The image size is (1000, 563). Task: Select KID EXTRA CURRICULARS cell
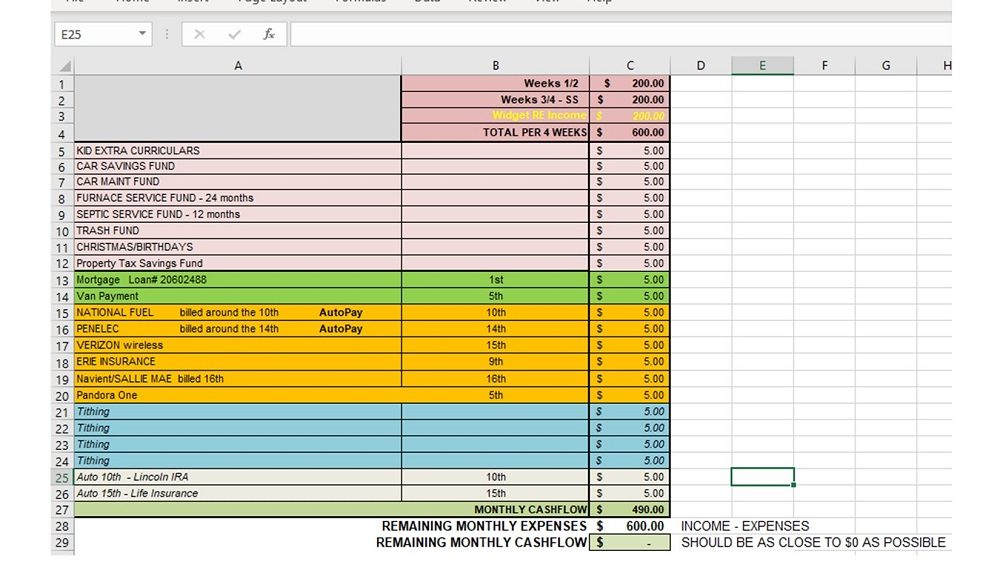[238, 151]
